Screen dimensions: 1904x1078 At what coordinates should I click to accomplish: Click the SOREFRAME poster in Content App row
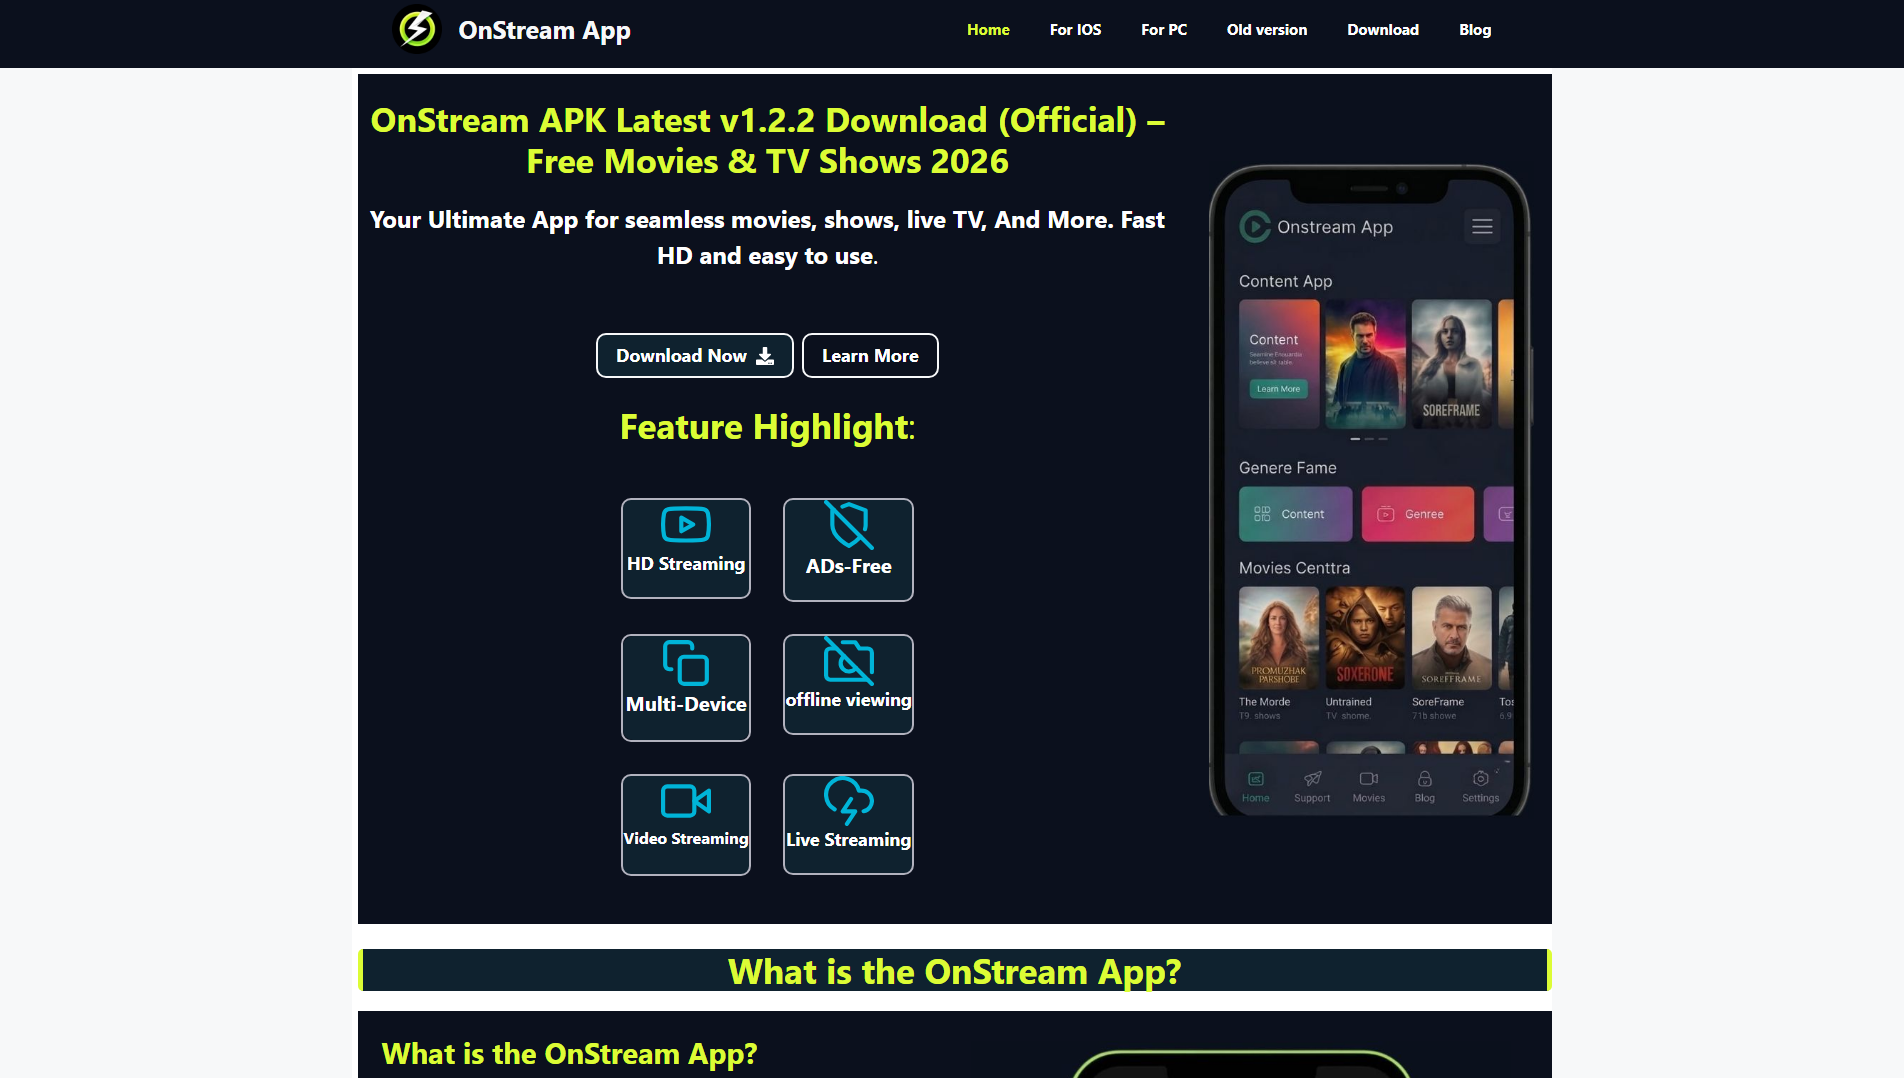(1451, 364)
